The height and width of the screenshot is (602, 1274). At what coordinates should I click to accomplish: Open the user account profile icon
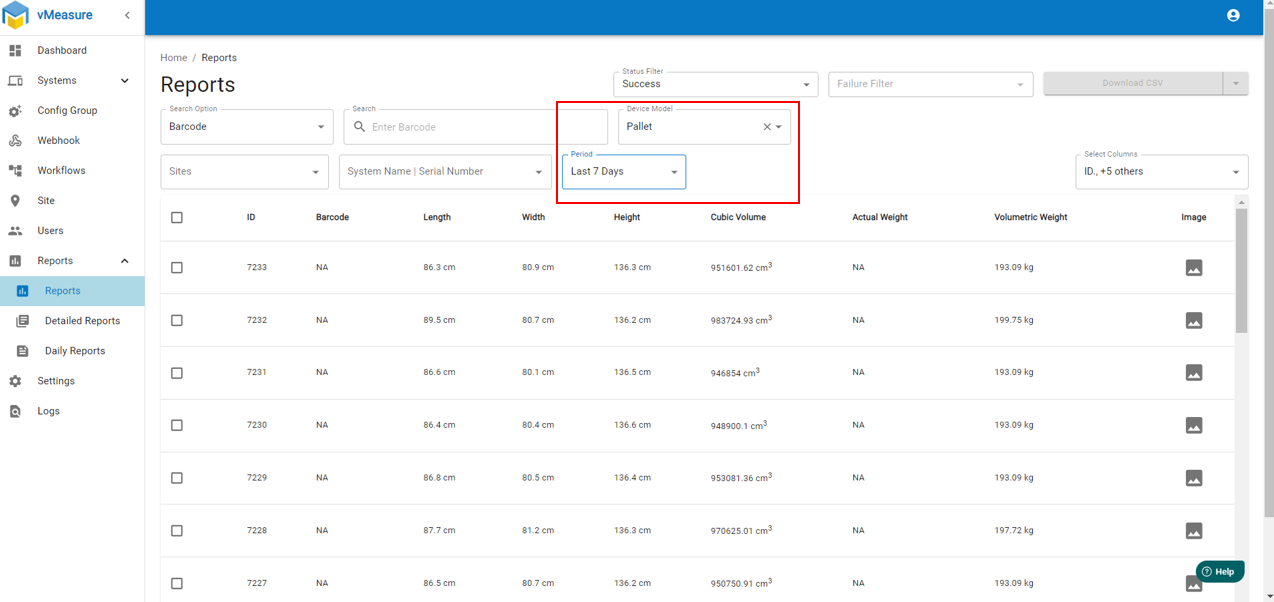tap(1232, 15)
